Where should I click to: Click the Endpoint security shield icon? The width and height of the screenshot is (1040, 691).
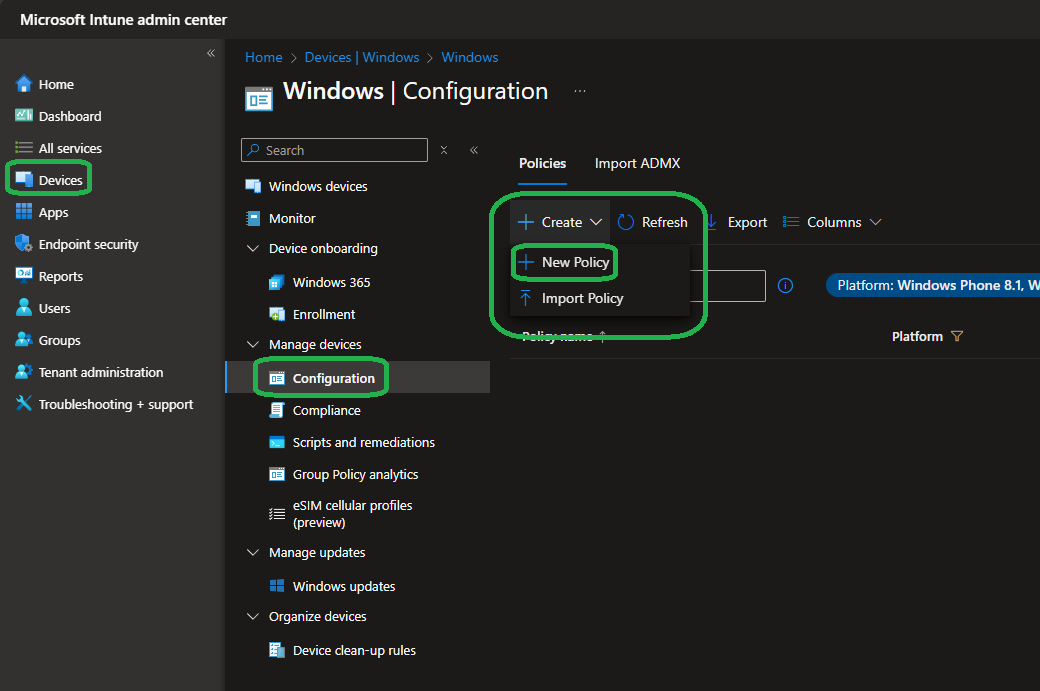coord(24,244)
